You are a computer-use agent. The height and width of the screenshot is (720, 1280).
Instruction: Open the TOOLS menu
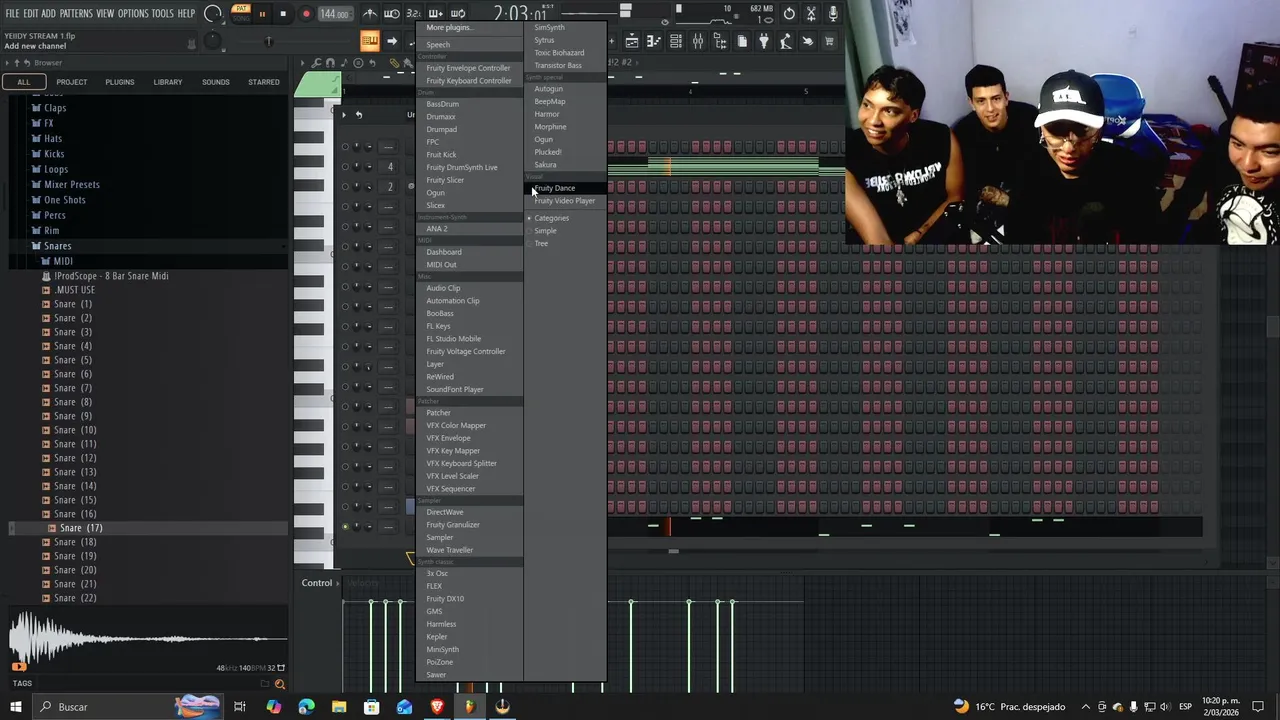point(162,14)
